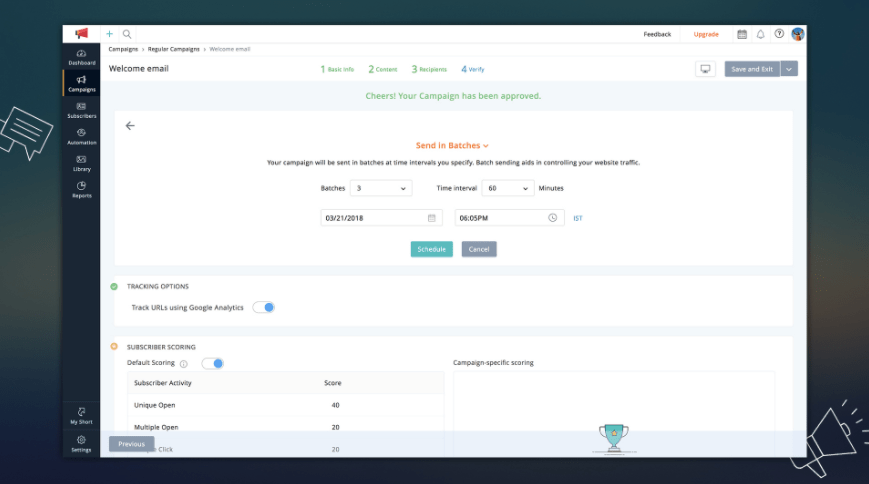Screen dimensions: 869x484
Task: Click the time field 06:05PM
Action: point(509,218)
